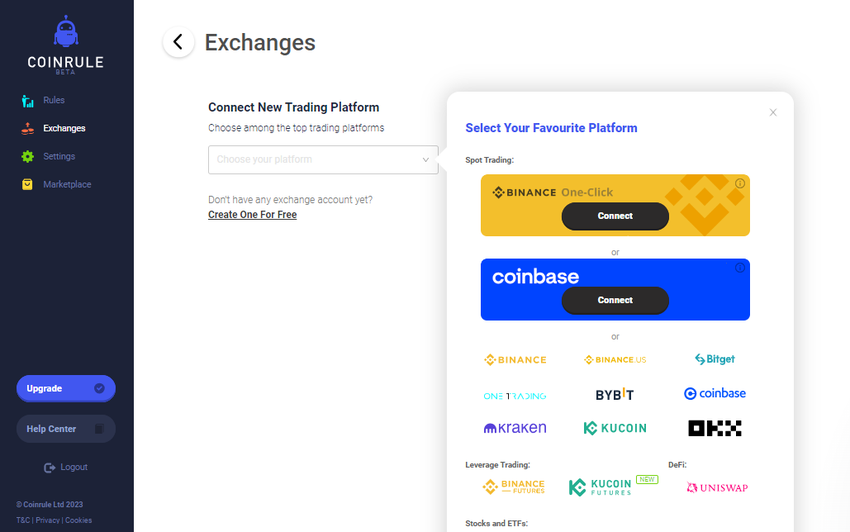Open the Rules menu item
This screenshot has width=850, height=532.
53,101
